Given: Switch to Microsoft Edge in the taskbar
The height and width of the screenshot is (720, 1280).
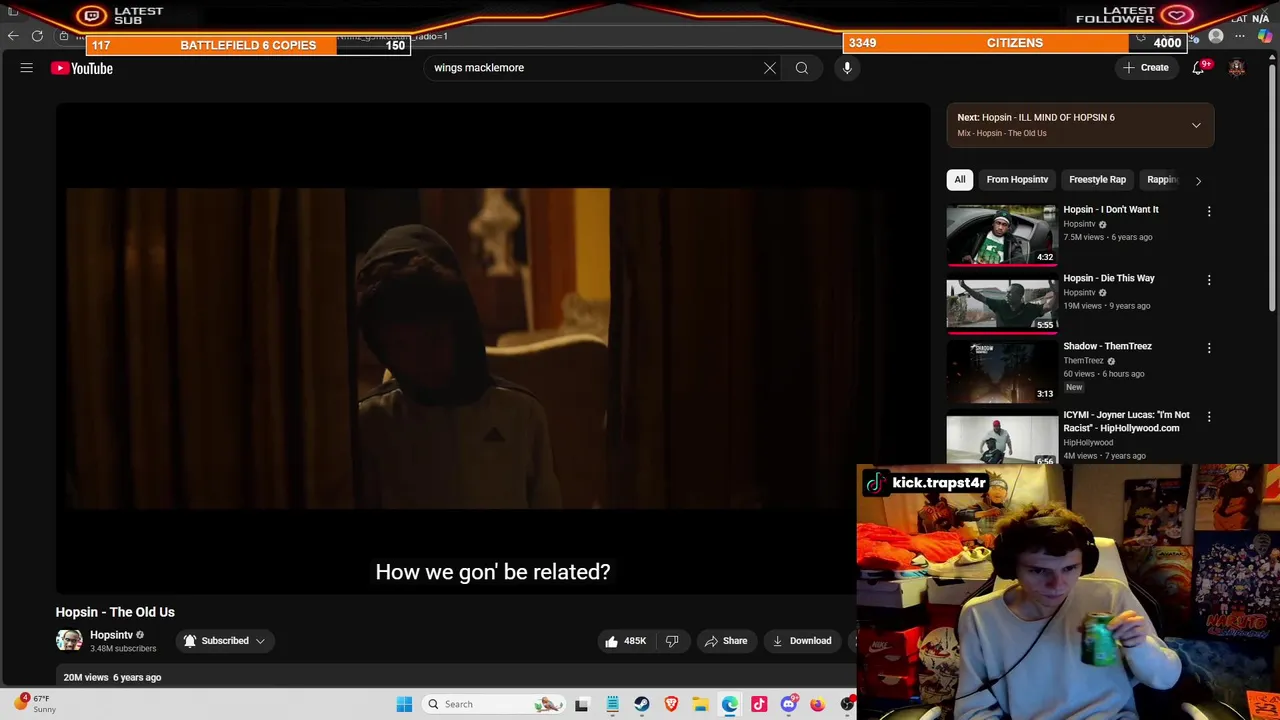Looking at the screenshot, I should pos(730,704).
